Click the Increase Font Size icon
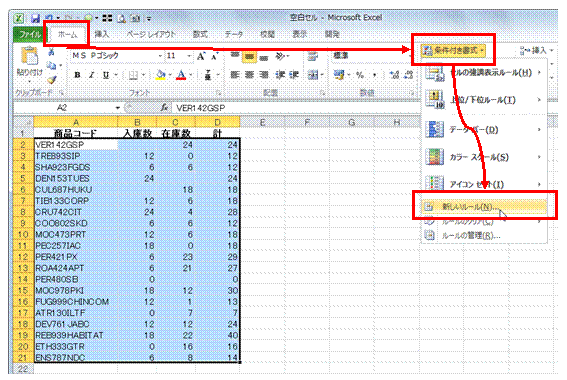Viewport: 567px width, 380px height. tap(201, 56)
